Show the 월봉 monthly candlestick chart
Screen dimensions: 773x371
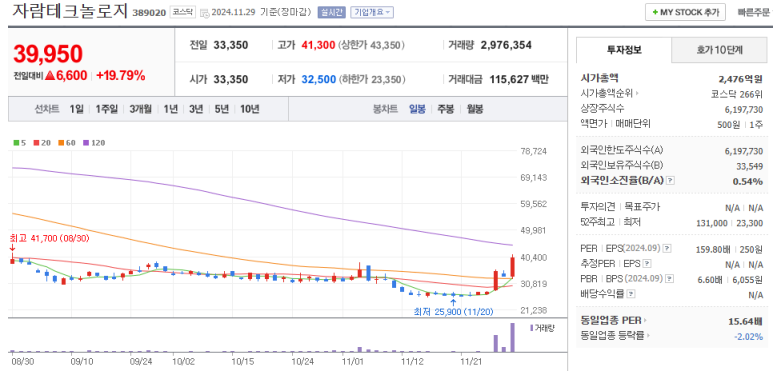click(x=474, y=109)
